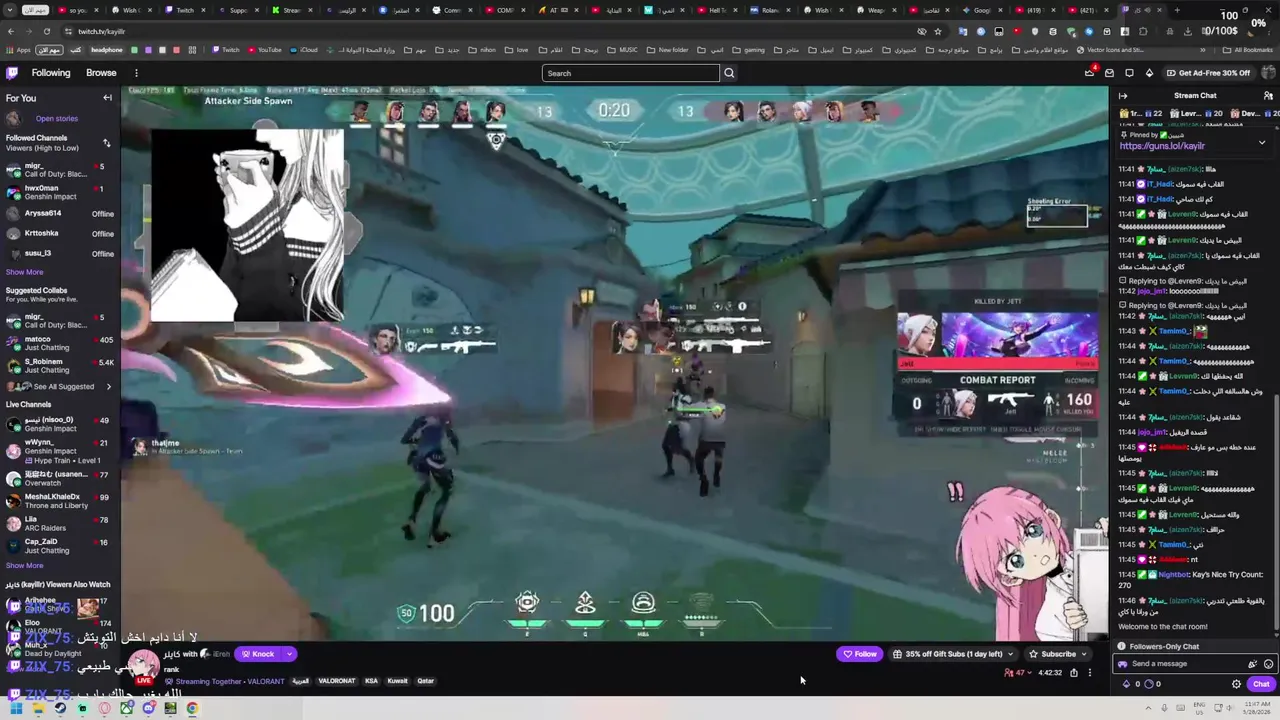Open the user avatar menu

pyautogui.click(x=1267, y=73)
